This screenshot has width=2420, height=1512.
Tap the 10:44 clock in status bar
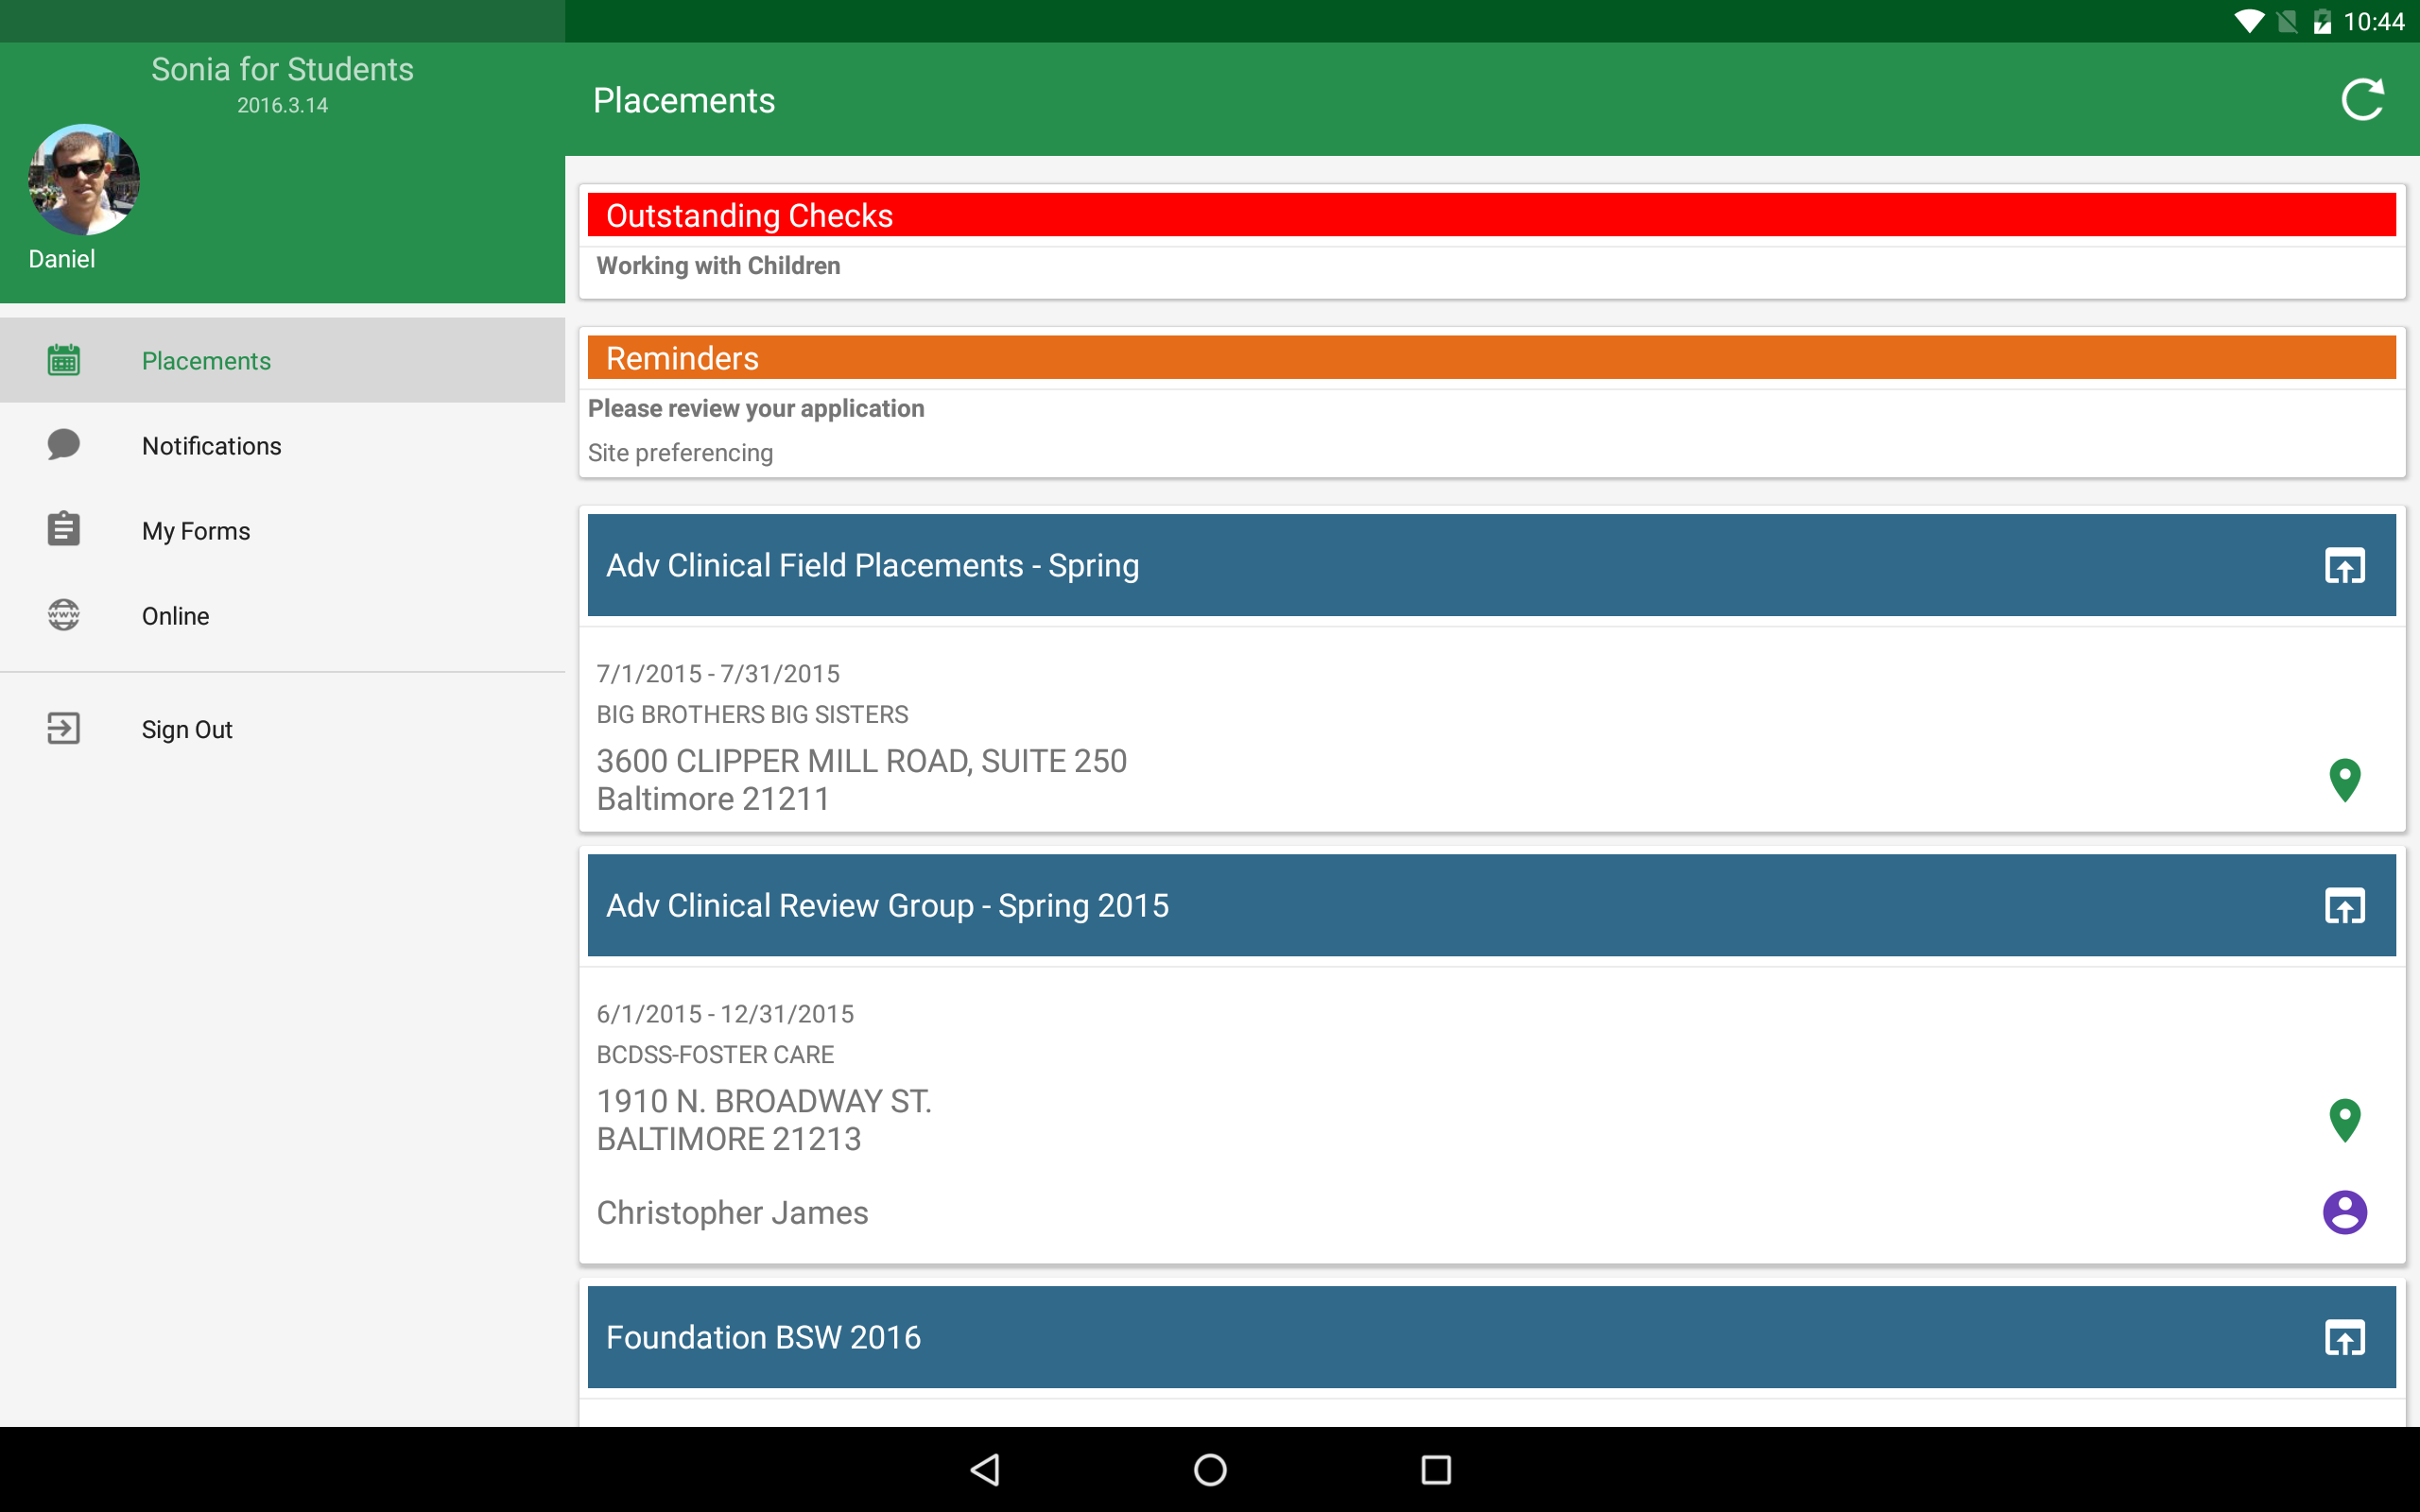click(x=2373, y=21)
